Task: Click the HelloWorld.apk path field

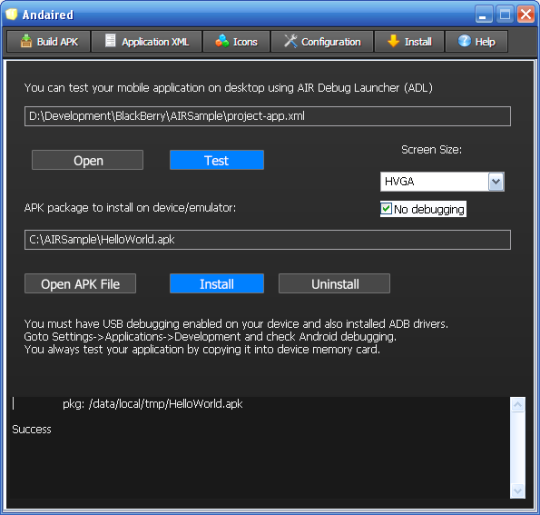Action: [x=268, y=240]
